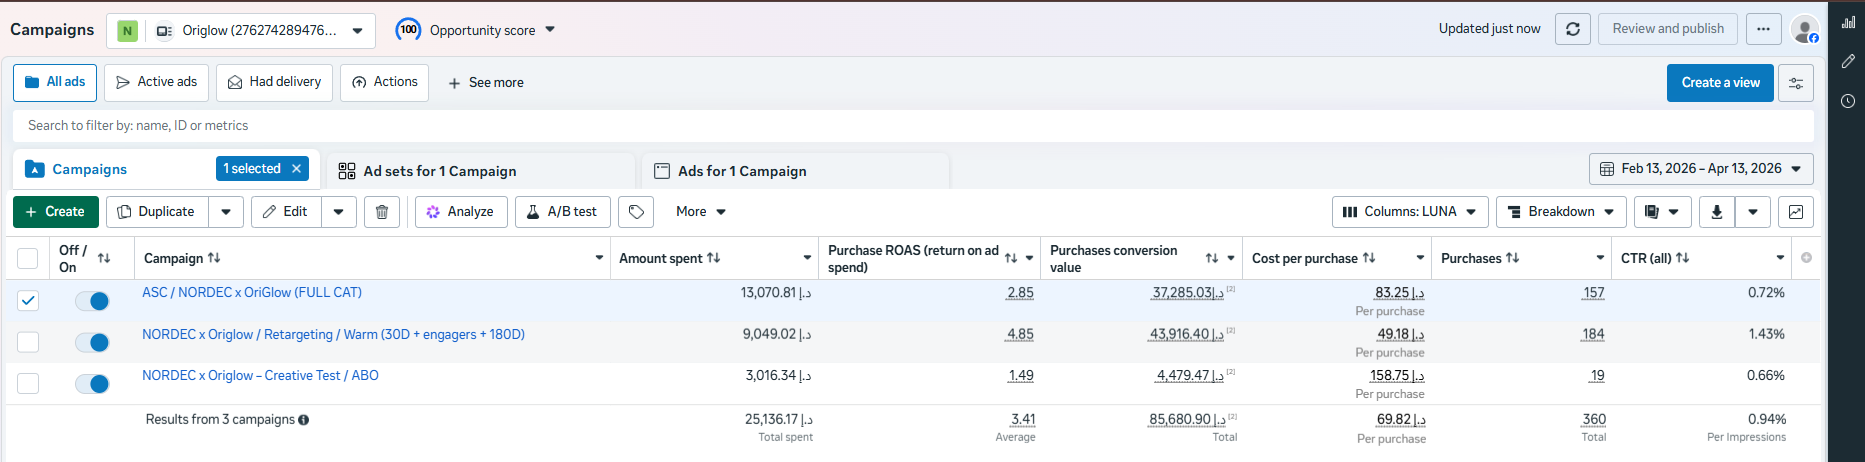The image size is (1865, 462).
Task: Click the Analyze button
Action: 461,212
